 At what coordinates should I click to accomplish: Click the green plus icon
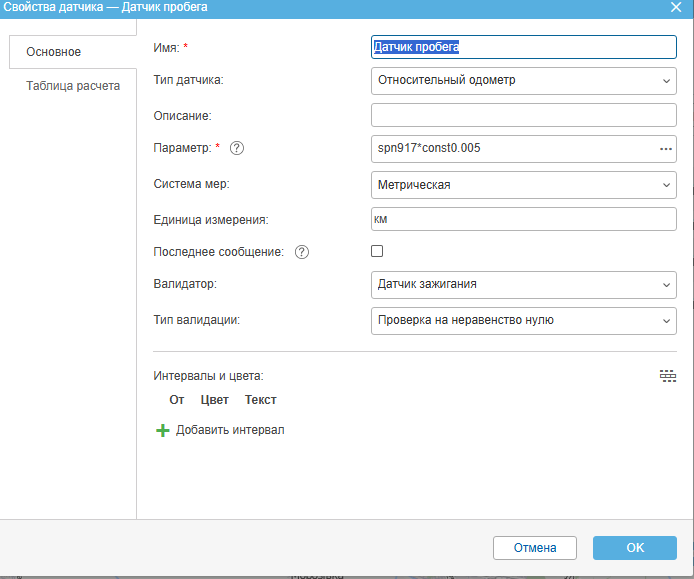pos(162,430)
